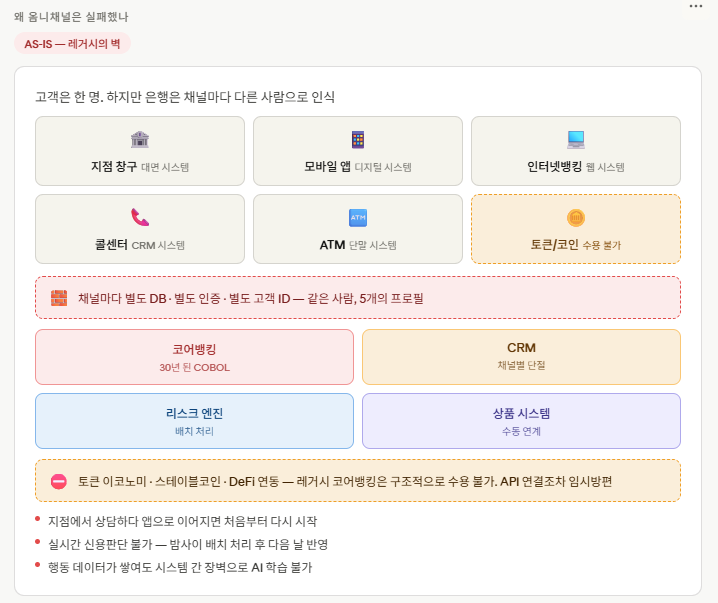Click the CRM 채널별 단절 box

coord(521,357)
